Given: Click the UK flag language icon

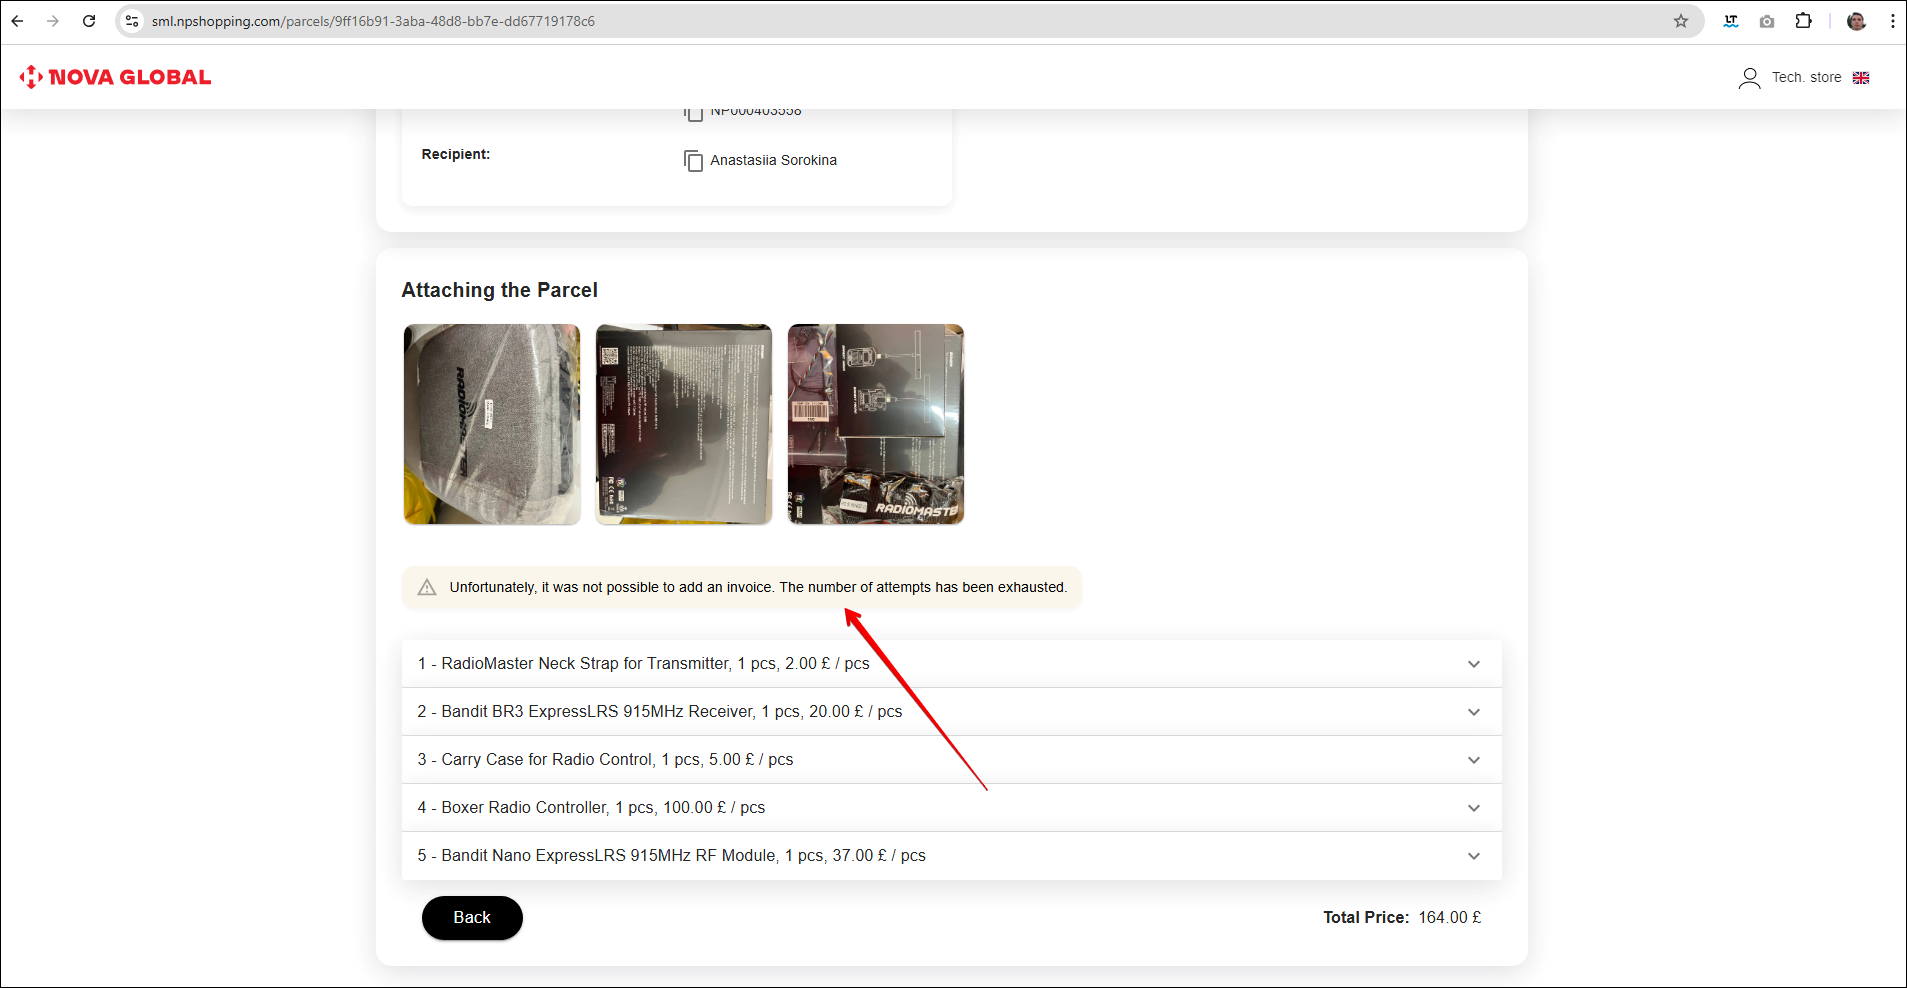Looking at the screenshot, I should [x=1861, y=78].
